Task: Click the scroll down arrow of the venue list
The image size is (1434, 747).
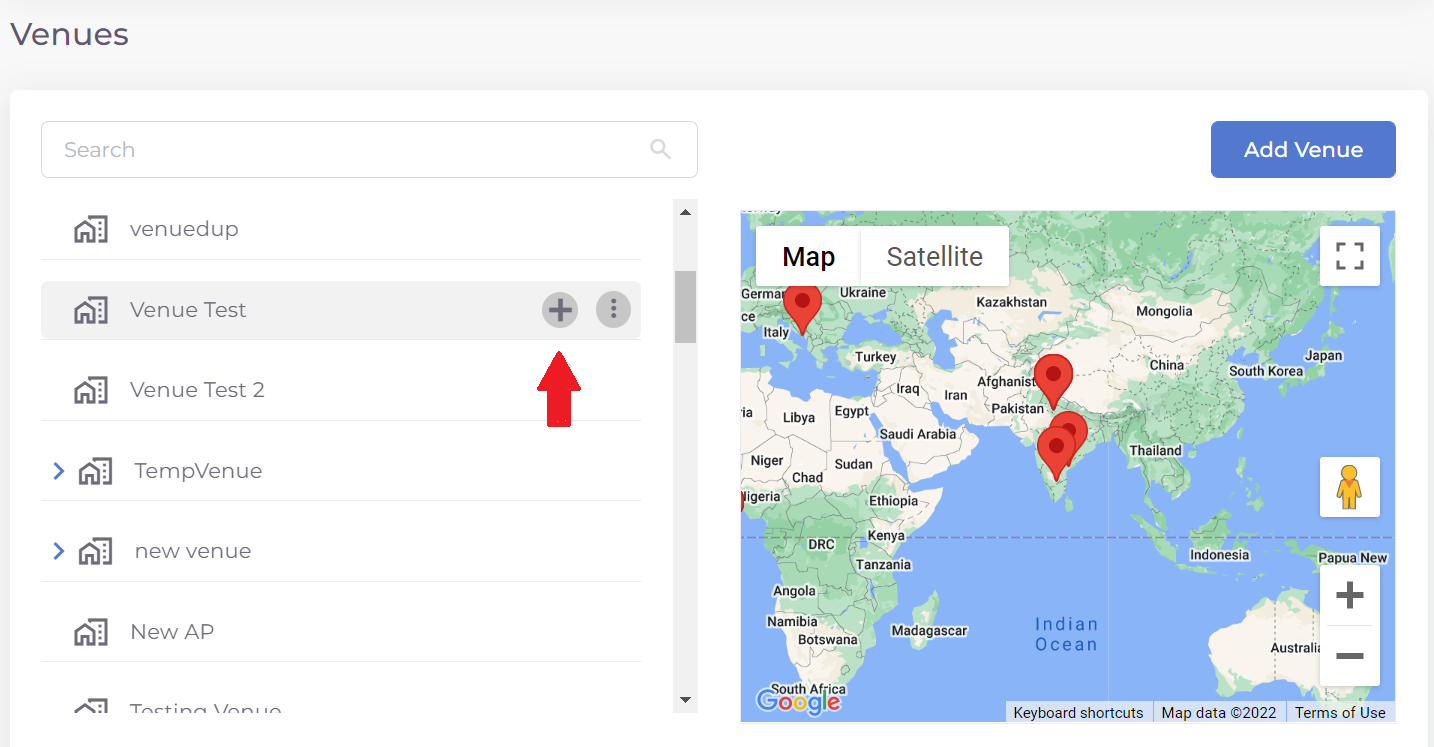Action: click(685, 700)
